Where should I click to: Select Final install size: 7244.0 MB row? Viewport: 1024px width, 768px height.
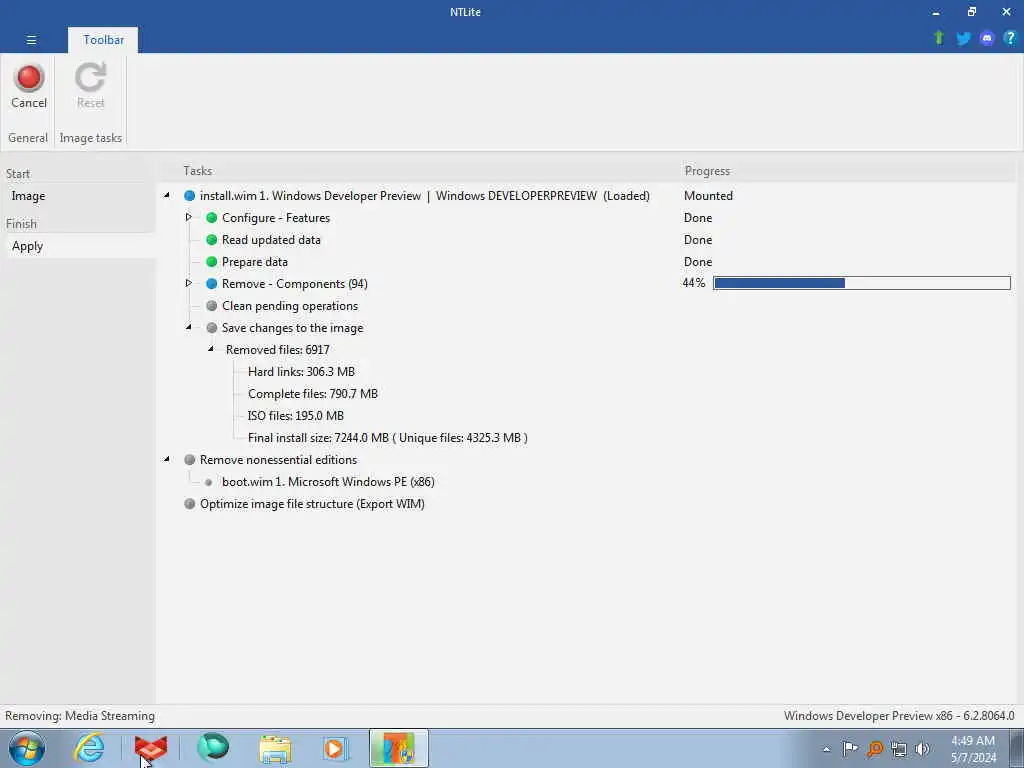coord(388,438)
